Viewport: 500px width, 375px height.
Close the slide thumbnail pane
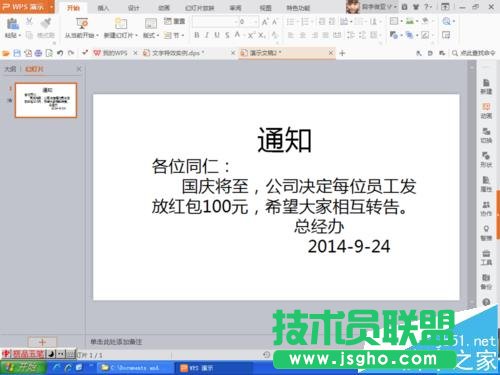[x=79, y=69]
